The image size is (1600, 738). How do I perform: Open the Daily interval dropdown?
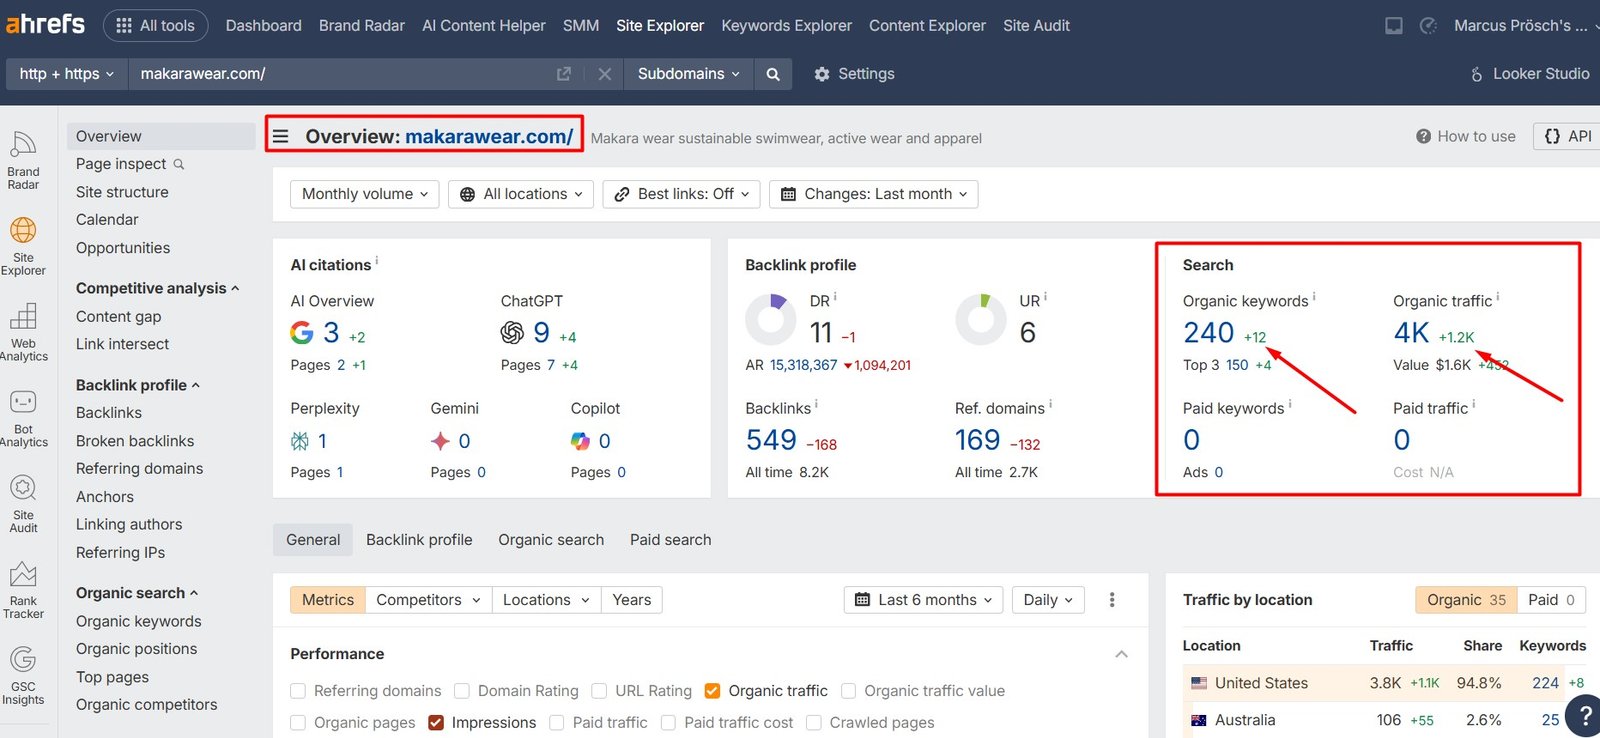(1048, 600)
